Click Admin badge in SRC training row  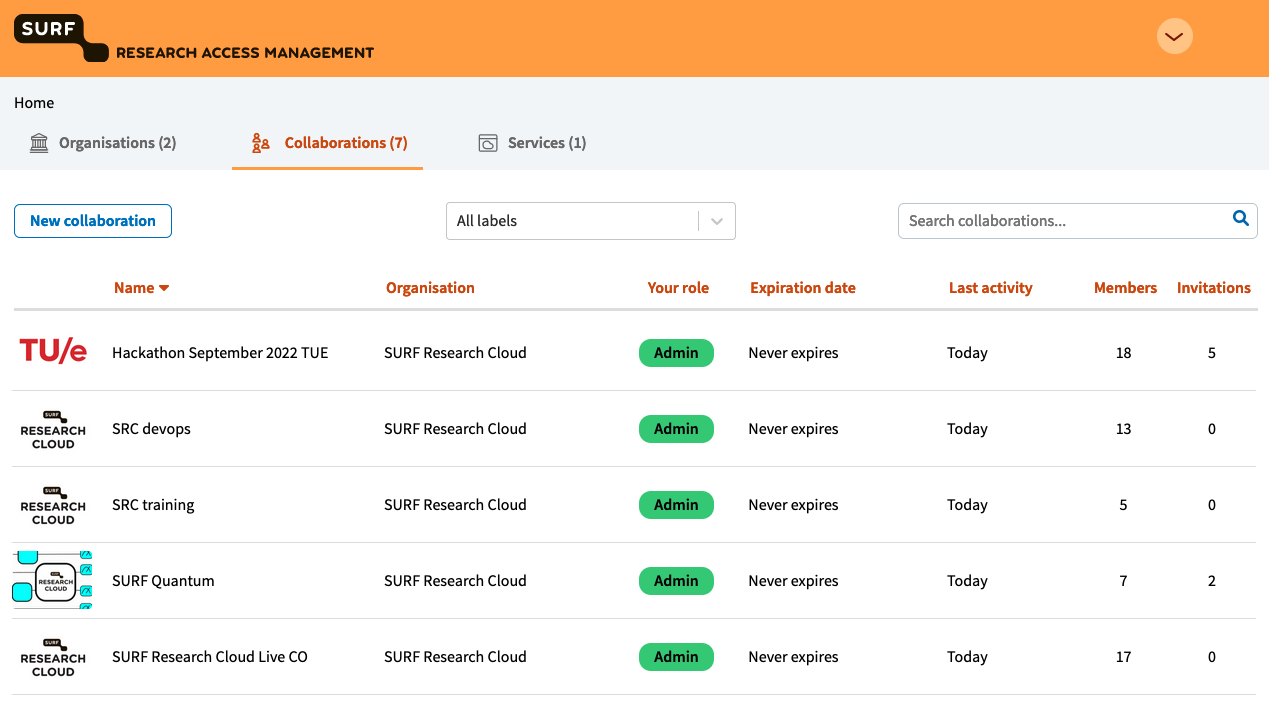click(676, 505)
